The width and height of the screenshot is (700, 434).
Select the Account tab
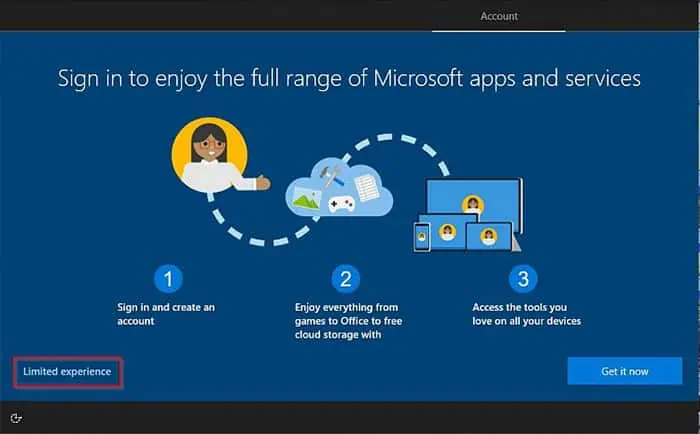point(499,16)
